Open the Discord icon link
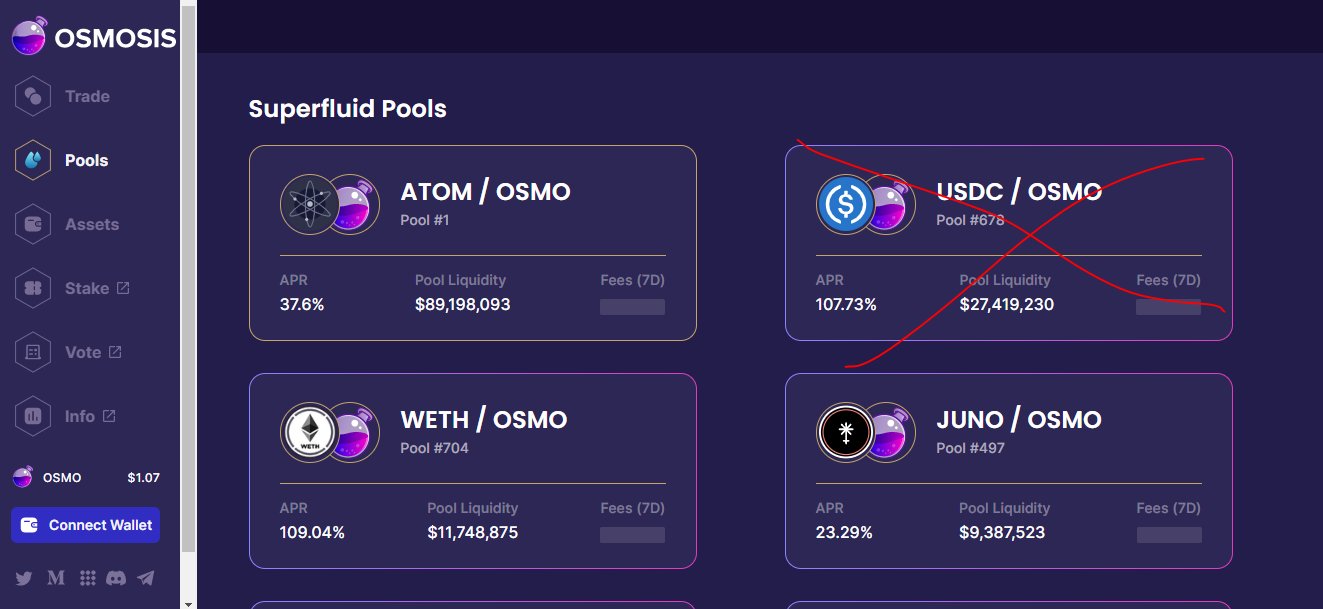This screenshot has width=1323, height=609. [116, 578]
